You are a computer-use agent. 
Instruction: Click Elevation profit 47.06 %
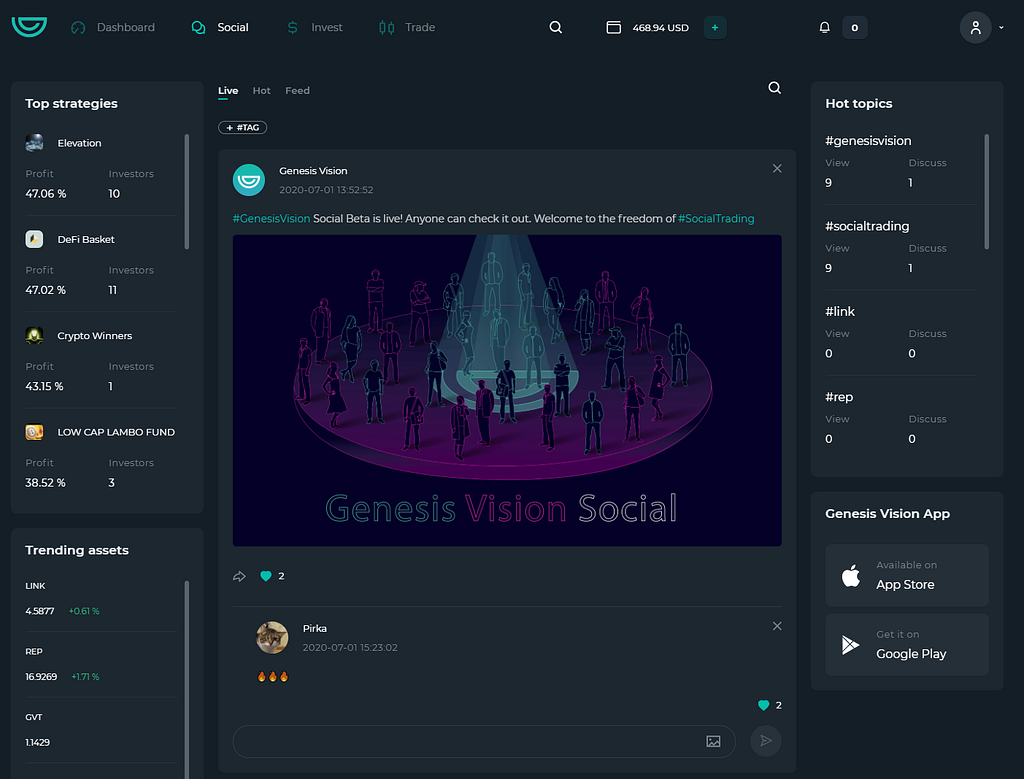click(x=46, y=194)
